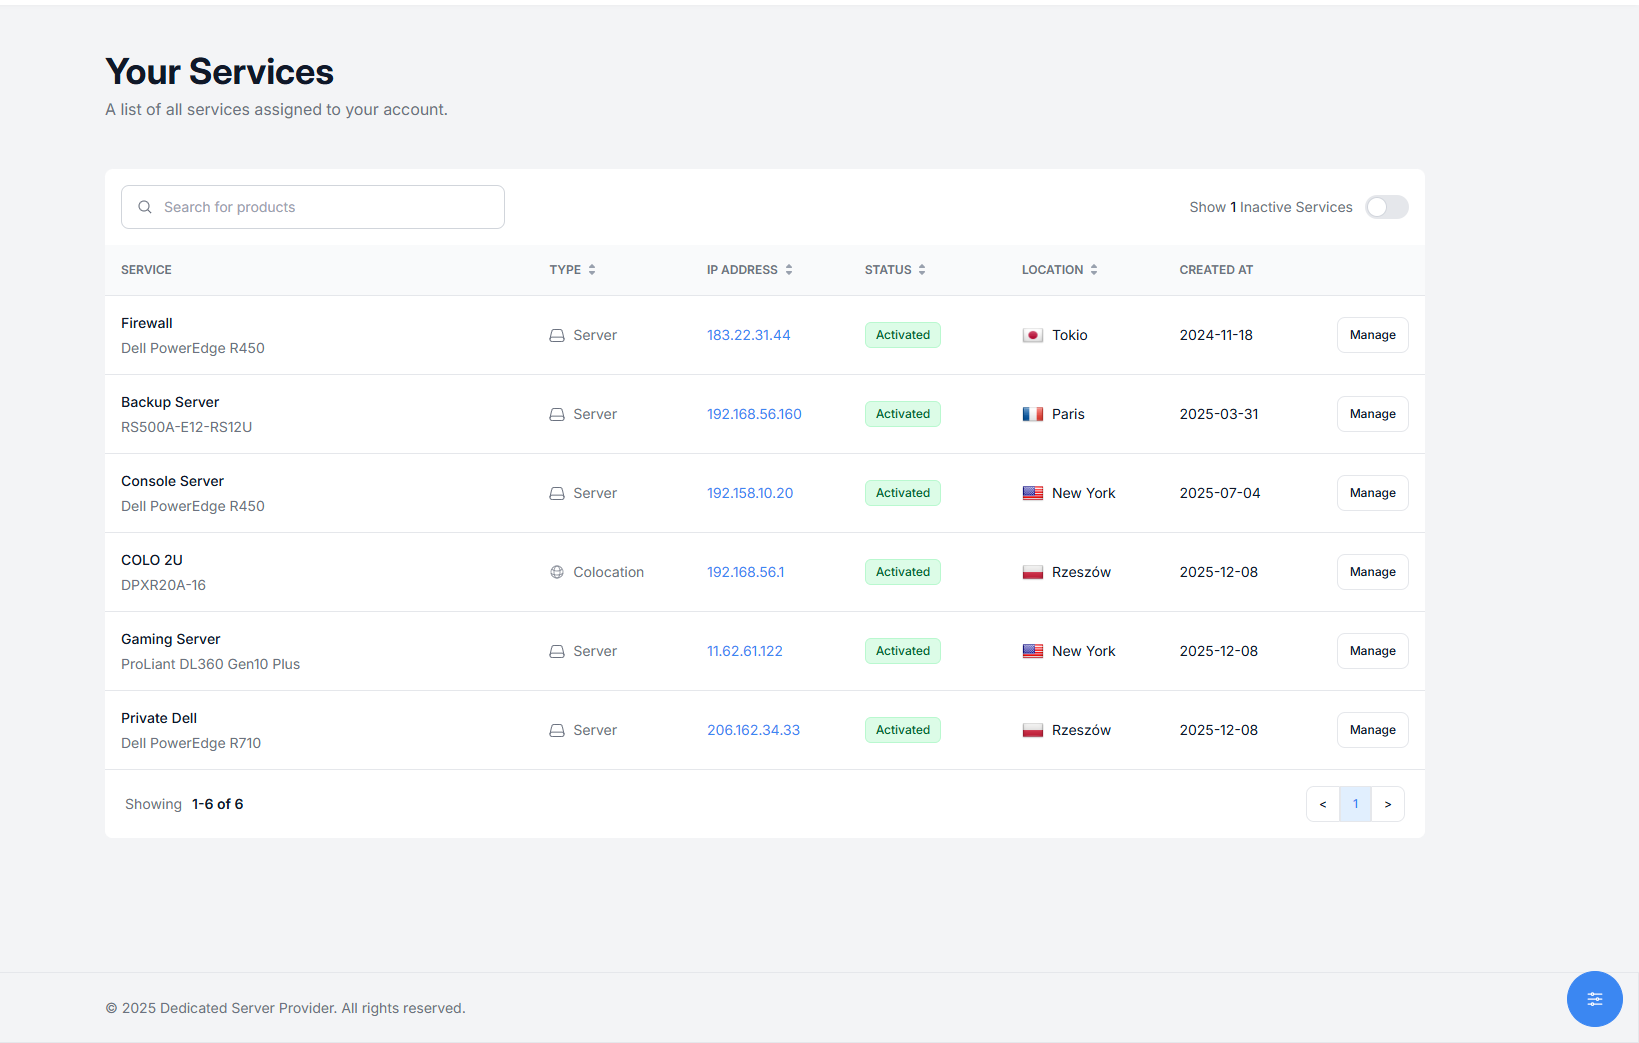Click the Gaming Server service name
This screenshot has height=1043, width=1639.
coord(170,639)
